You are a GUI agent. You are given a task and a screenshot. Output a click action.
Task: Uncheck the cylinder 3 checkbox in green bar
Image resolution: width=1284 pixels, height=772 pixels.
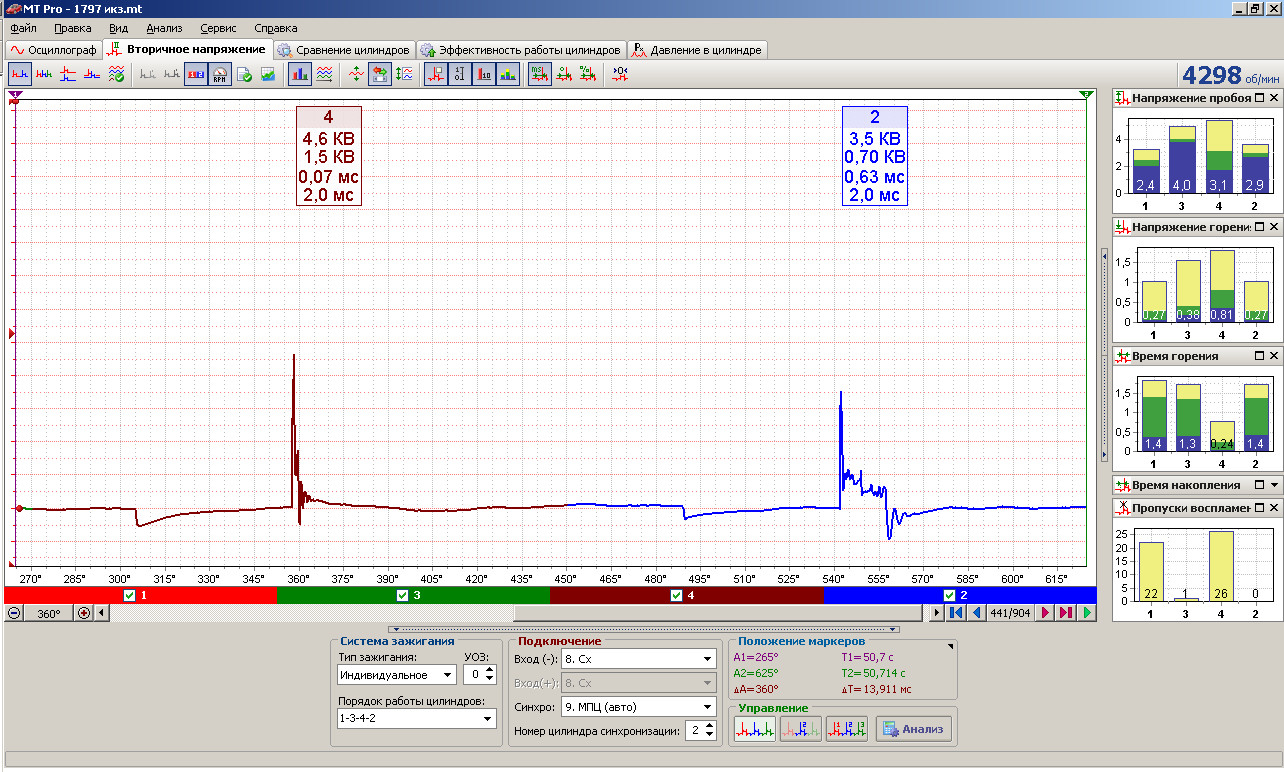403,595
